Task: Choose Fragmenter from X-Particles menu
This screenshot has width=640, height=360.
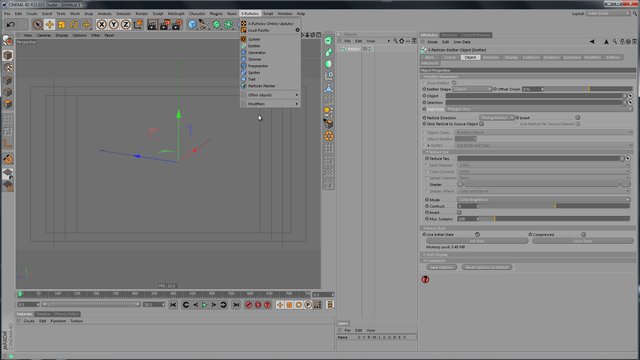Action: click(271, 66)
